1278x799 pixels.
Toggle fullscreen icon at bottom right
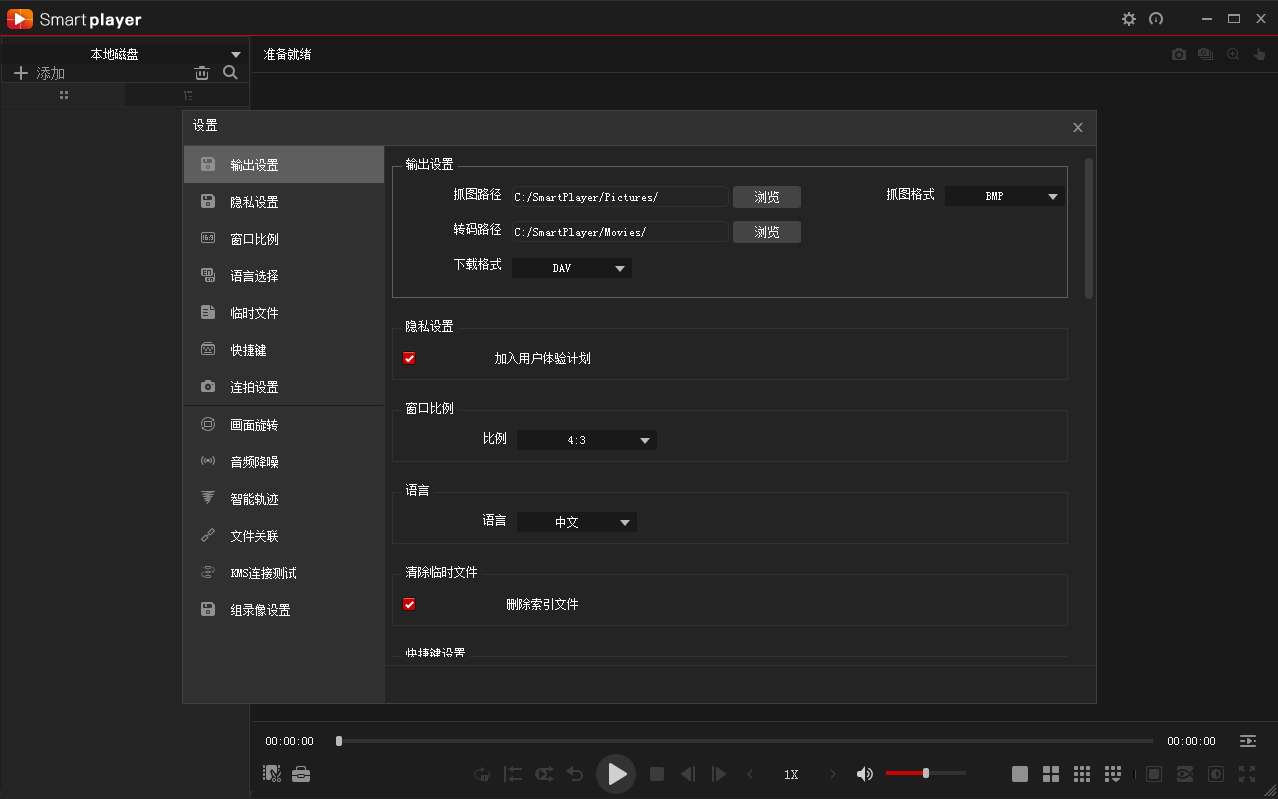tap(1247, 774)
